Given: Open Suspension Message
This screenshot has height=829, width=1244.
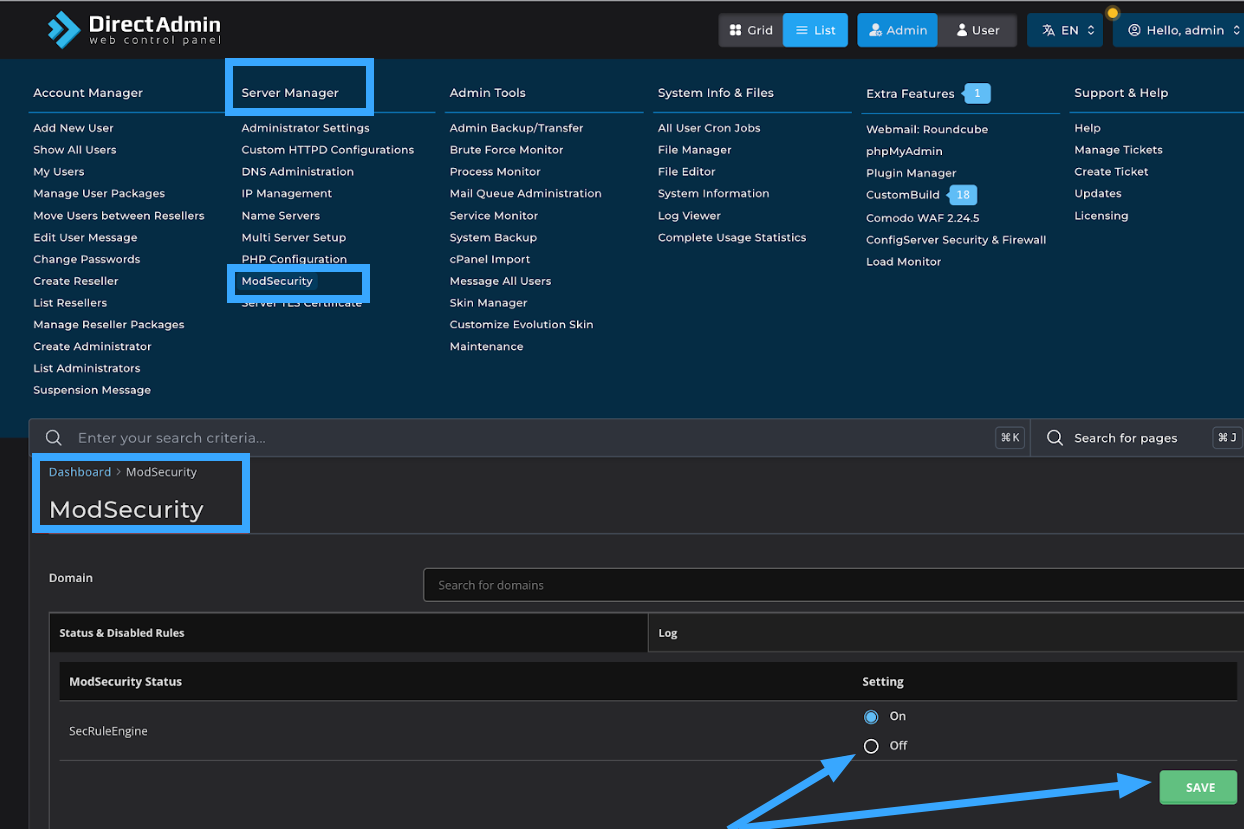Looking at the screenshot, I should (x=91, y=390).
